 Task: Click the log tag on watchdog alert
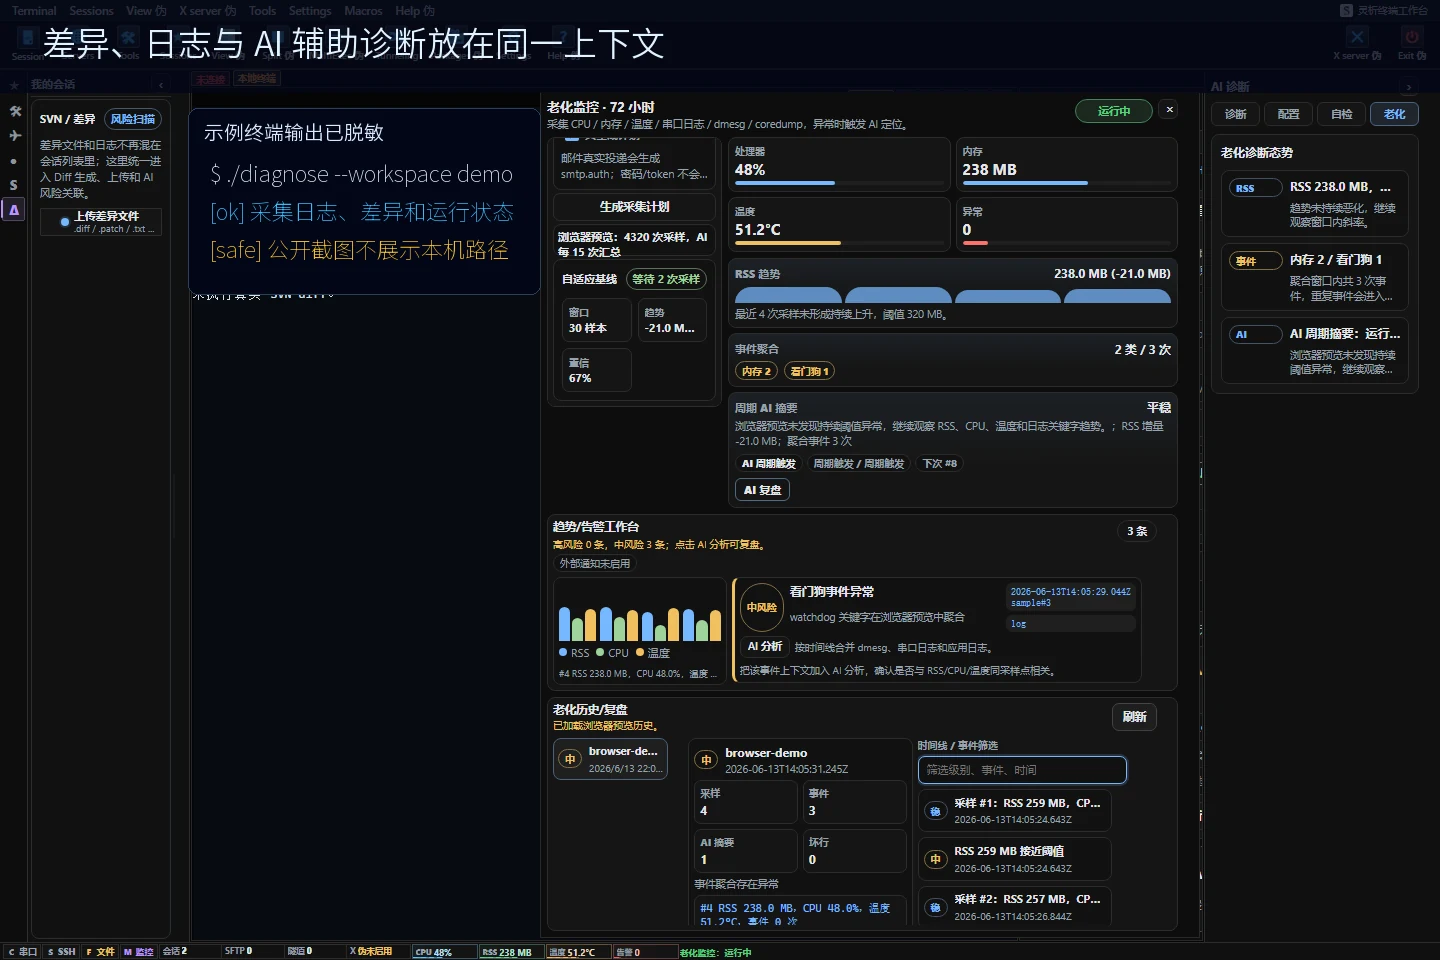(1071, 624)
